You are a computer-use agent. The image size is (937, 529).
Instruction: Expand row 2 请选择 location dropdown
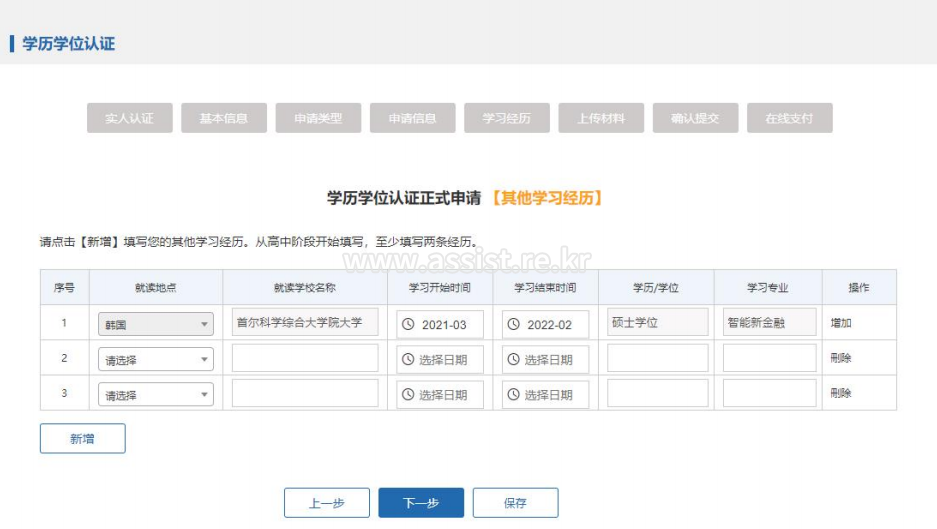pos(156,360)
